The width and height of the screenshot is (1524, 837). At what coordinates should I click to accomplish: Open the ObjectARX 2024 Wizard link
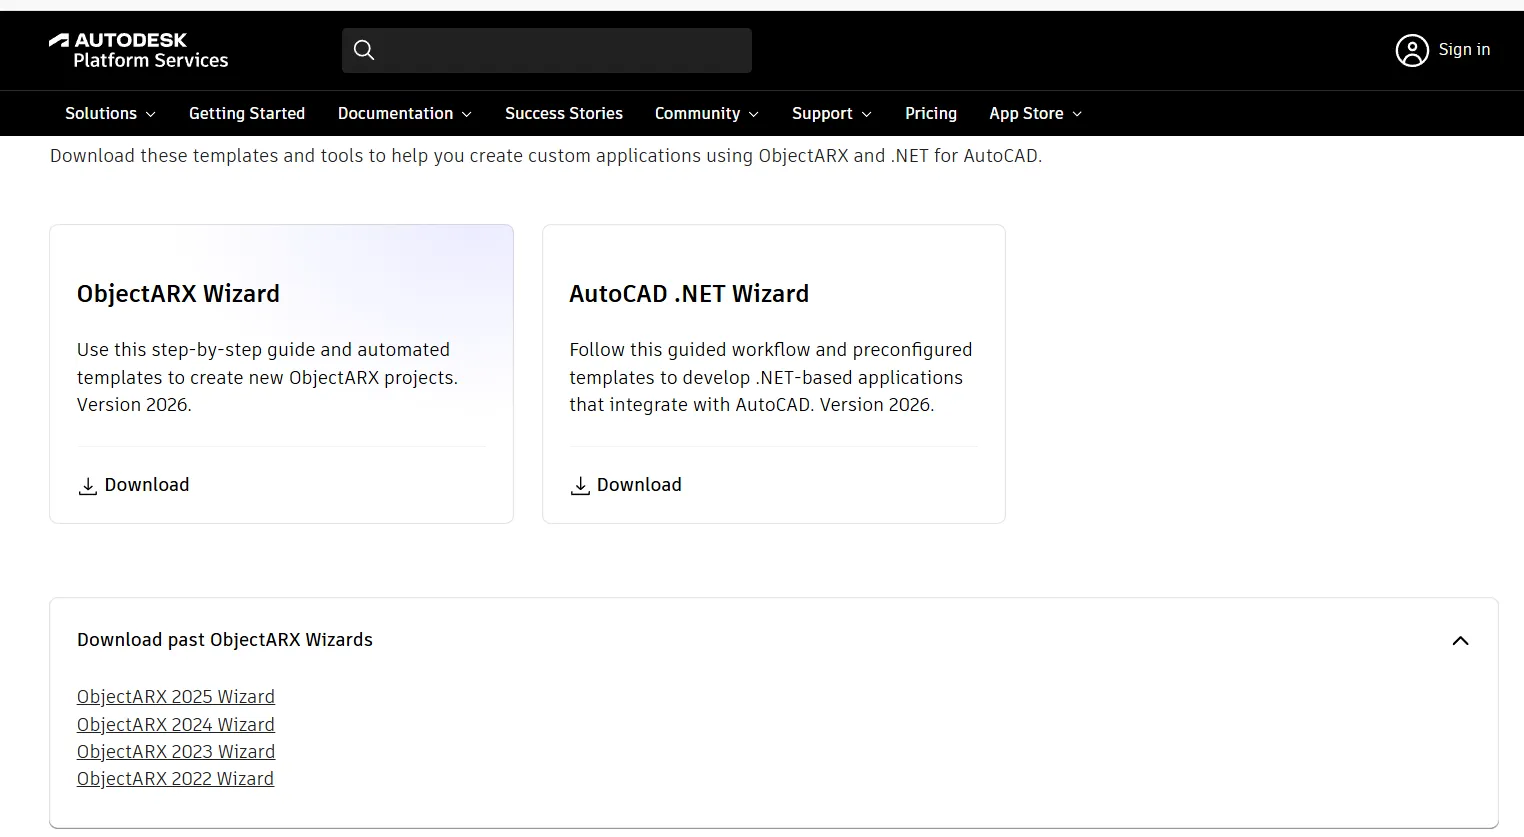pos(176,725)
